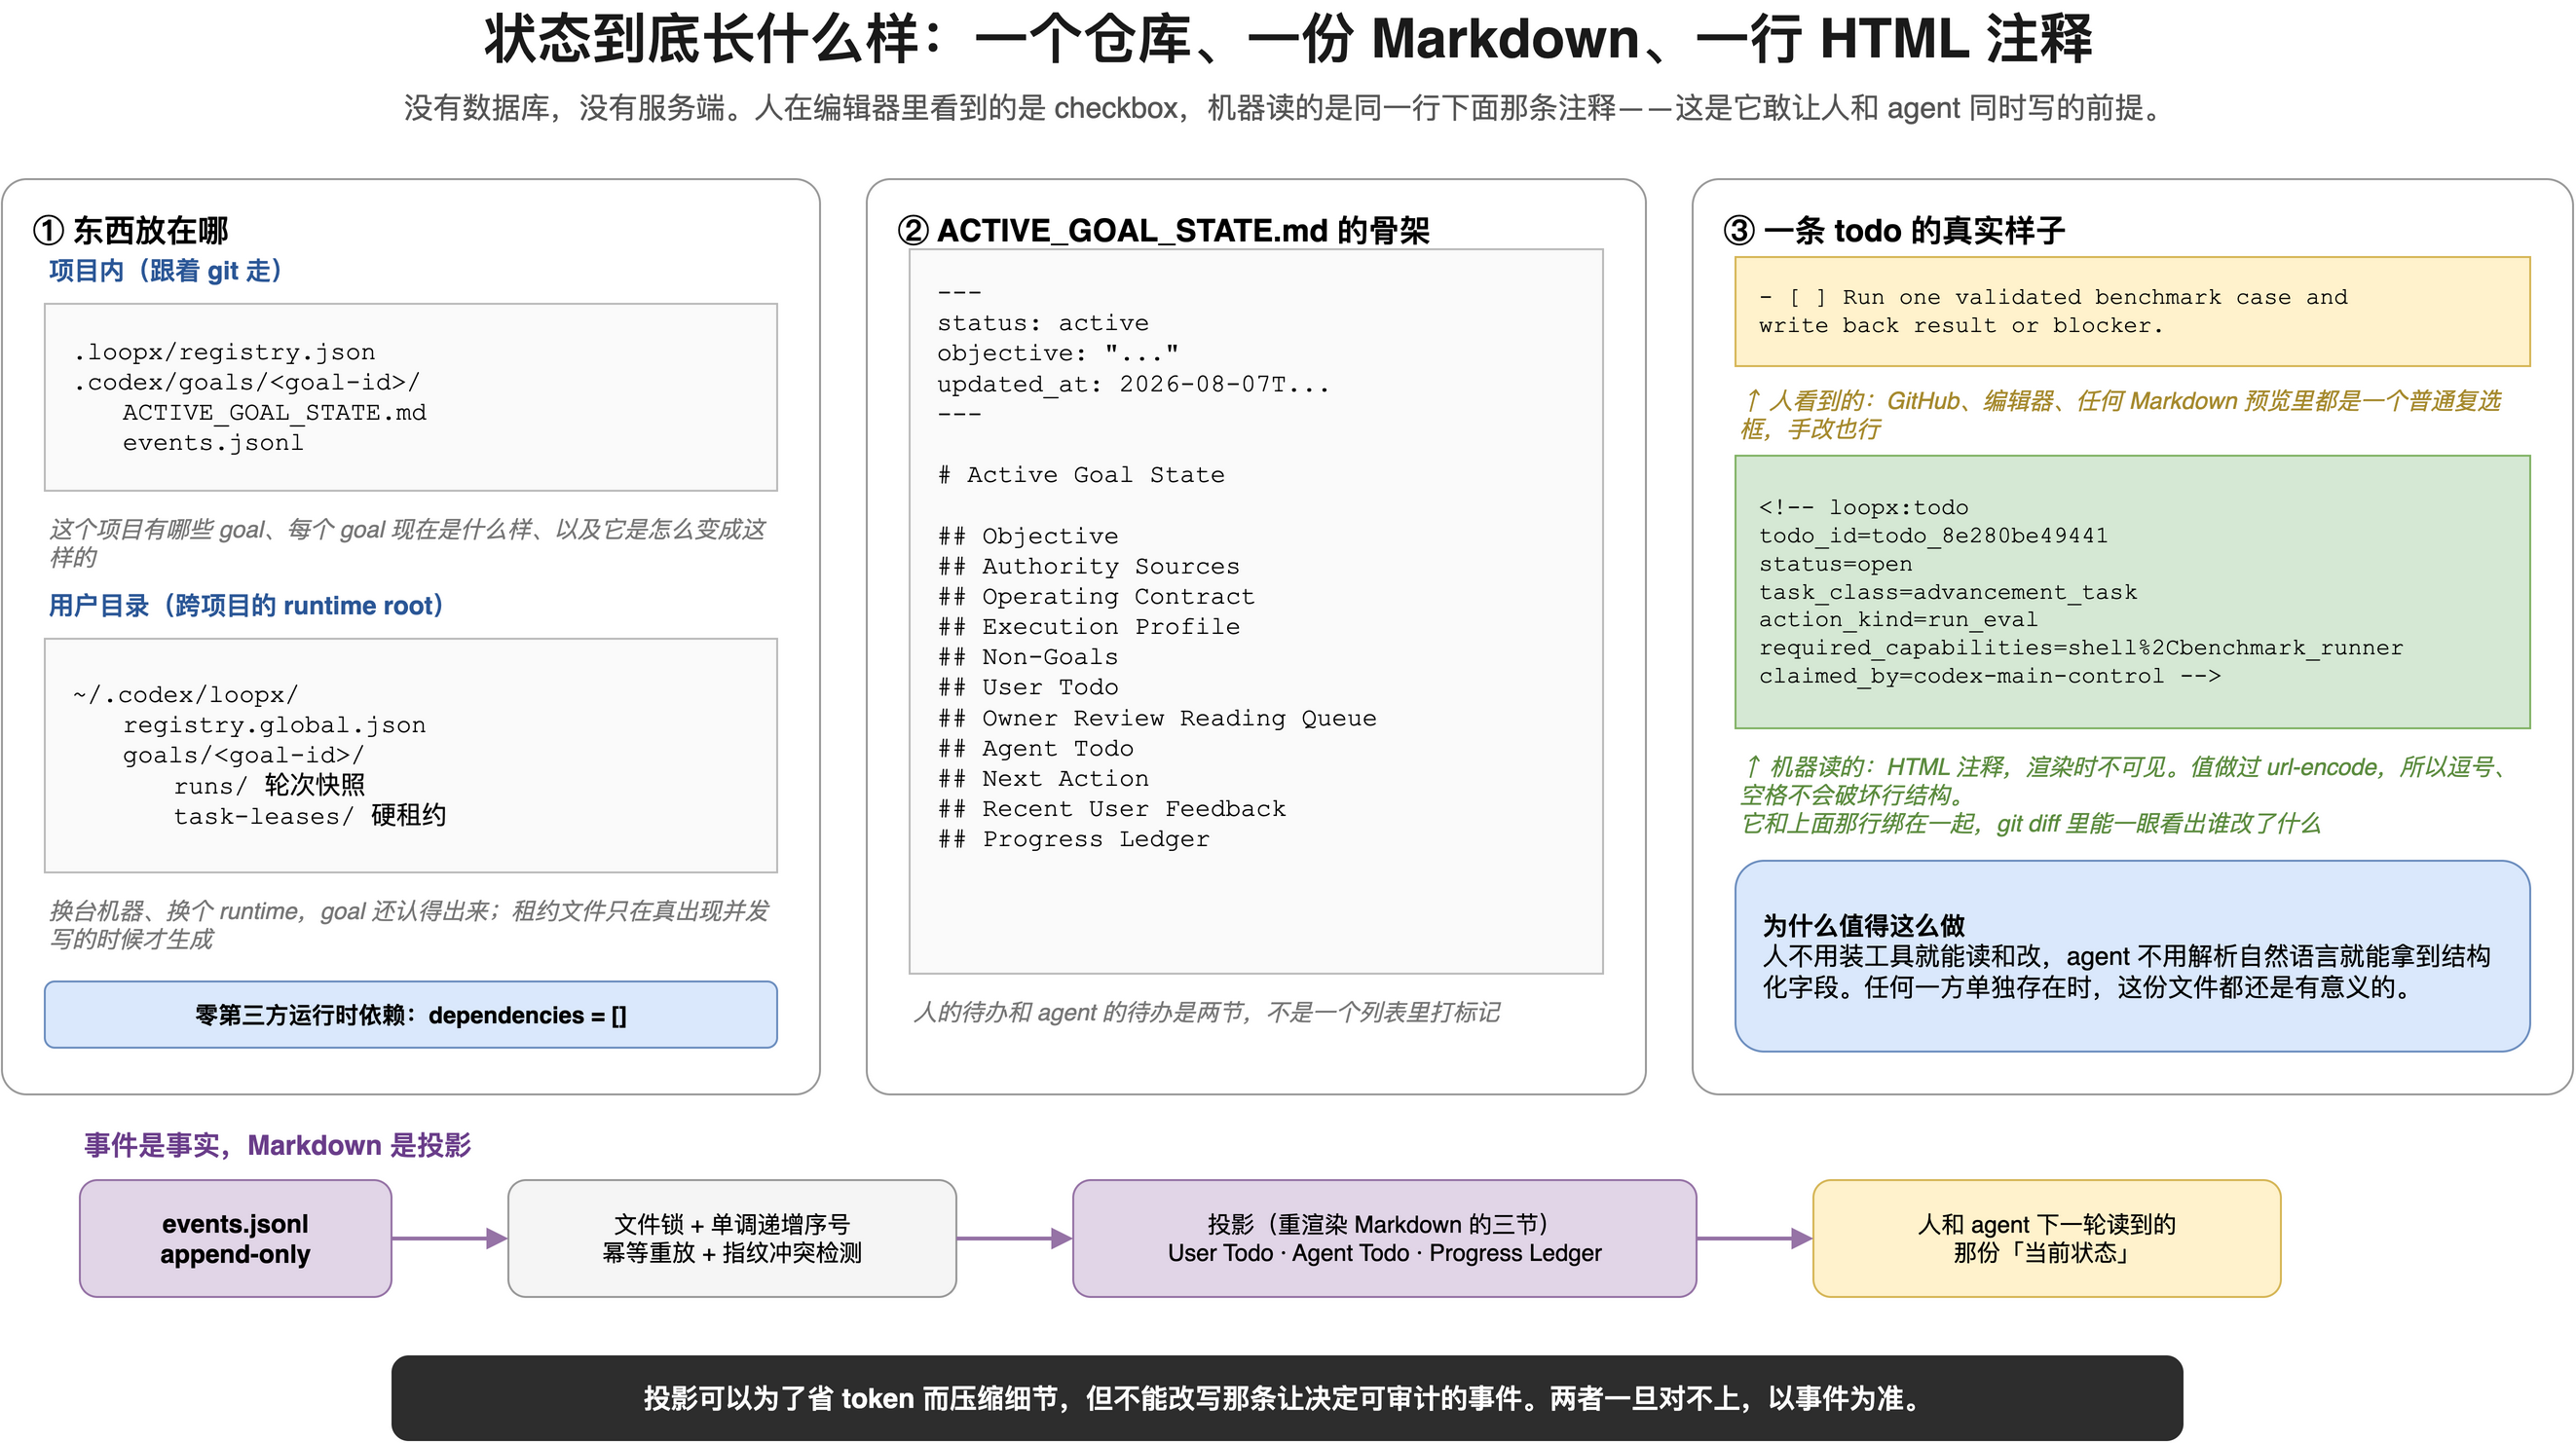The height and width of the screenshot is (1443, 2576).
Task: Click '## Agent Todo' line
Action: click(x=1036, y=748)
